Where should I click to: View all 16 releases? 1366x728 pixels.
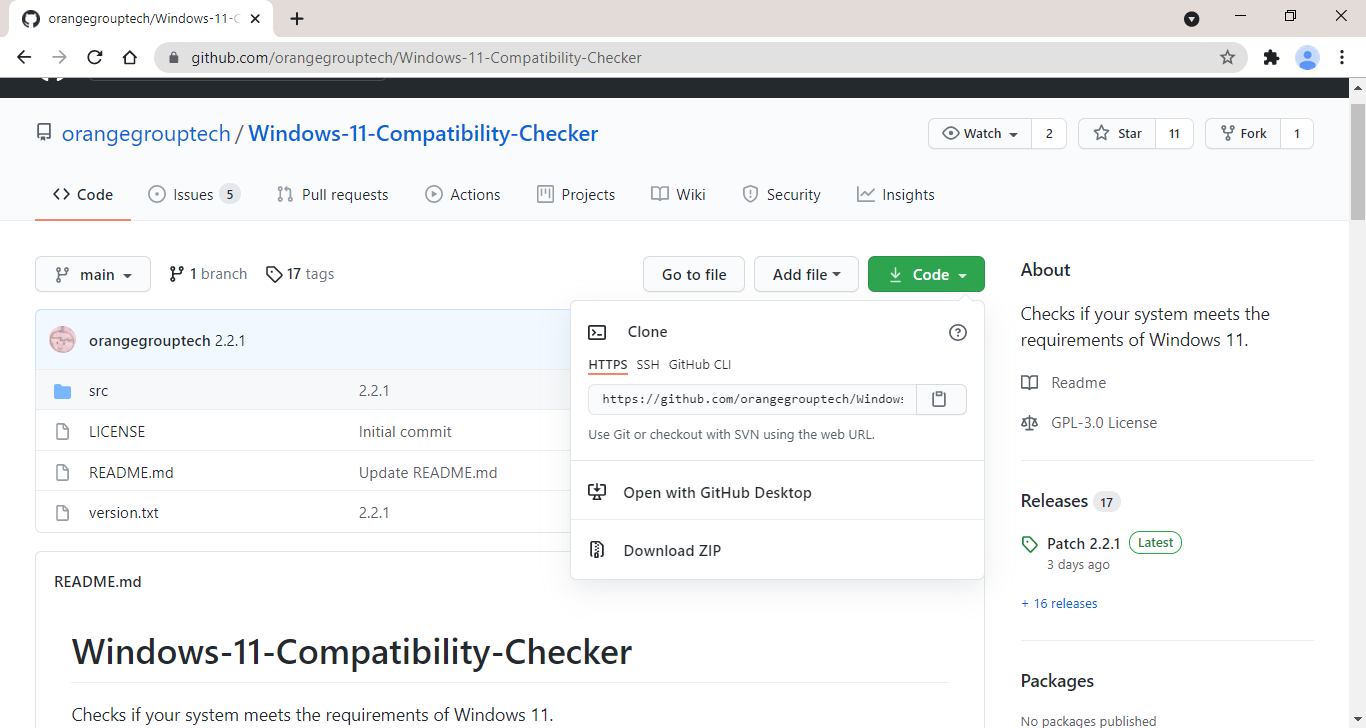[1059, 602]
